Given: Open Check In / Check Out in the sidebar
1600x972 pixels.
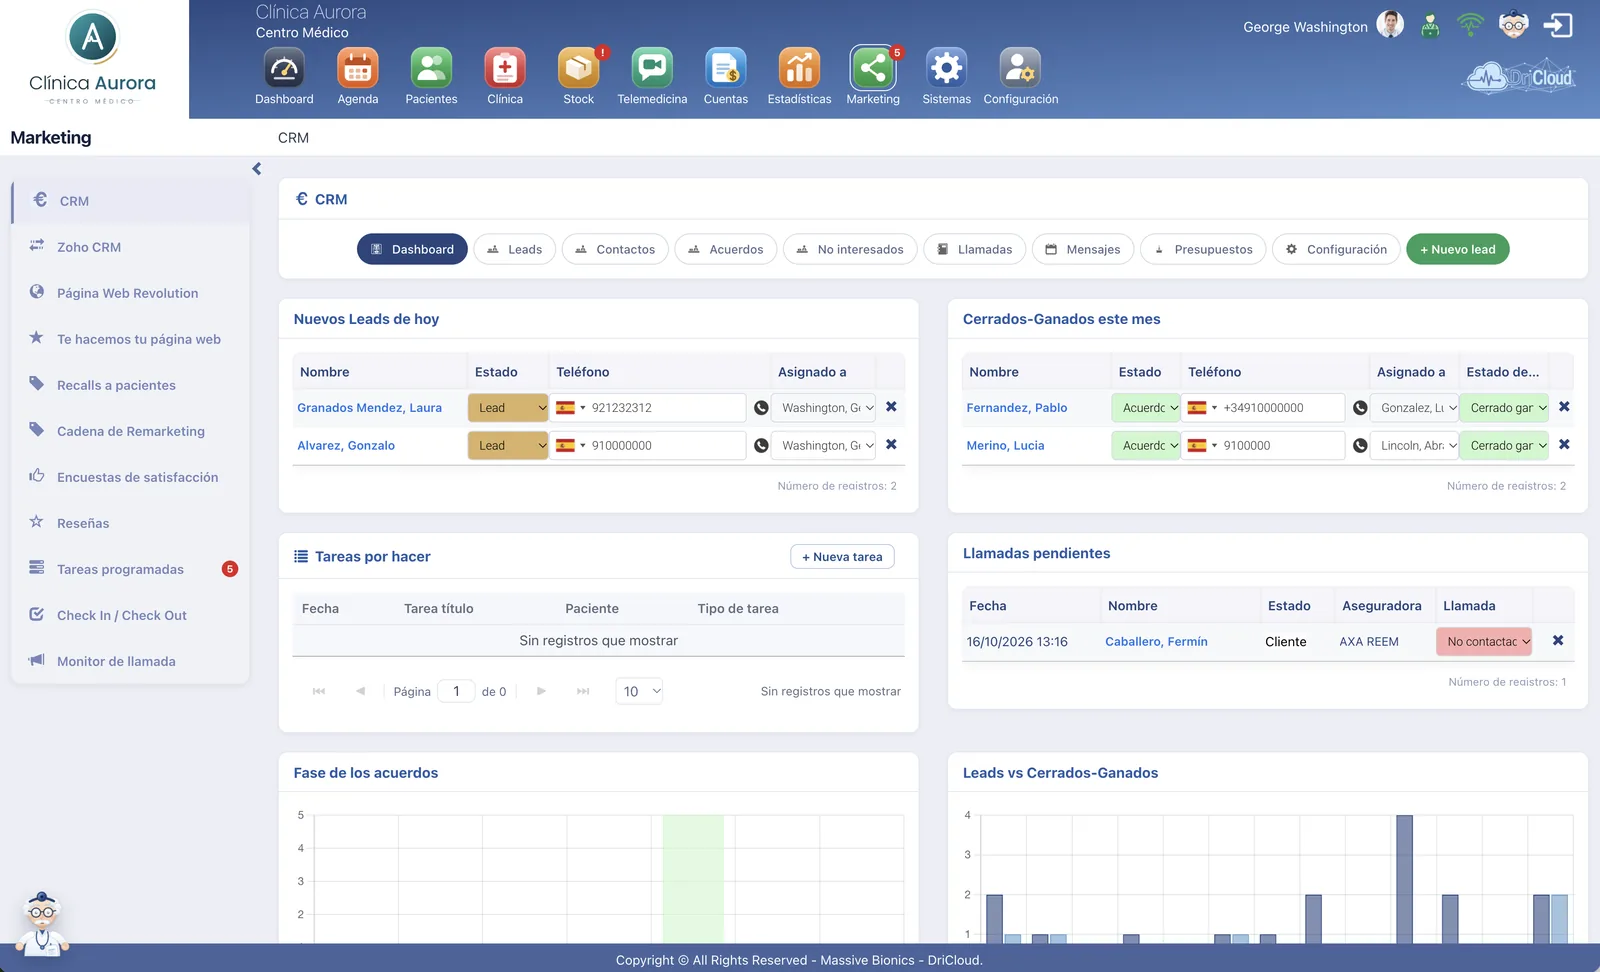Looking at the screenshot, I should pos(130,615).
